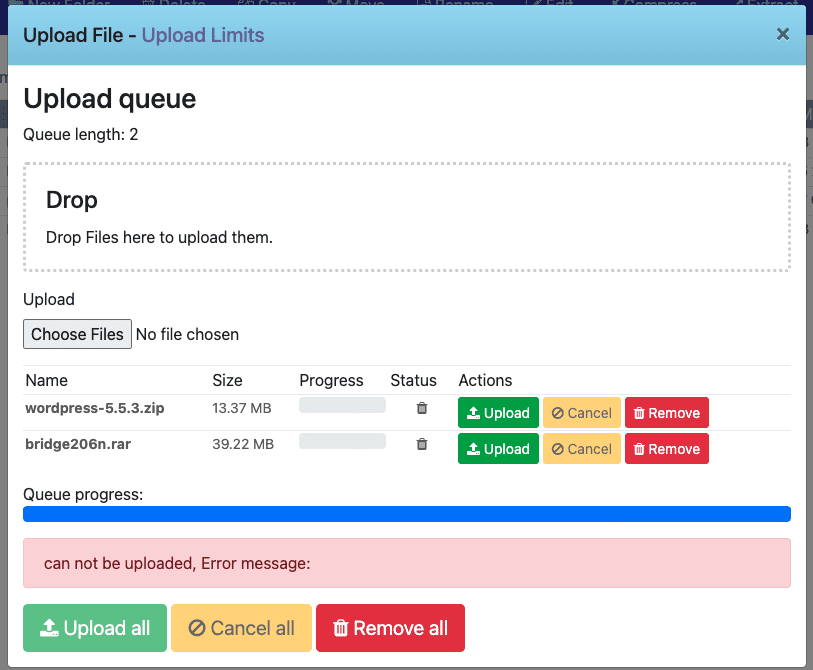This screenshot has width=813, height=670.
Task: Open the Upload Limits link
Action: [203, 35]
